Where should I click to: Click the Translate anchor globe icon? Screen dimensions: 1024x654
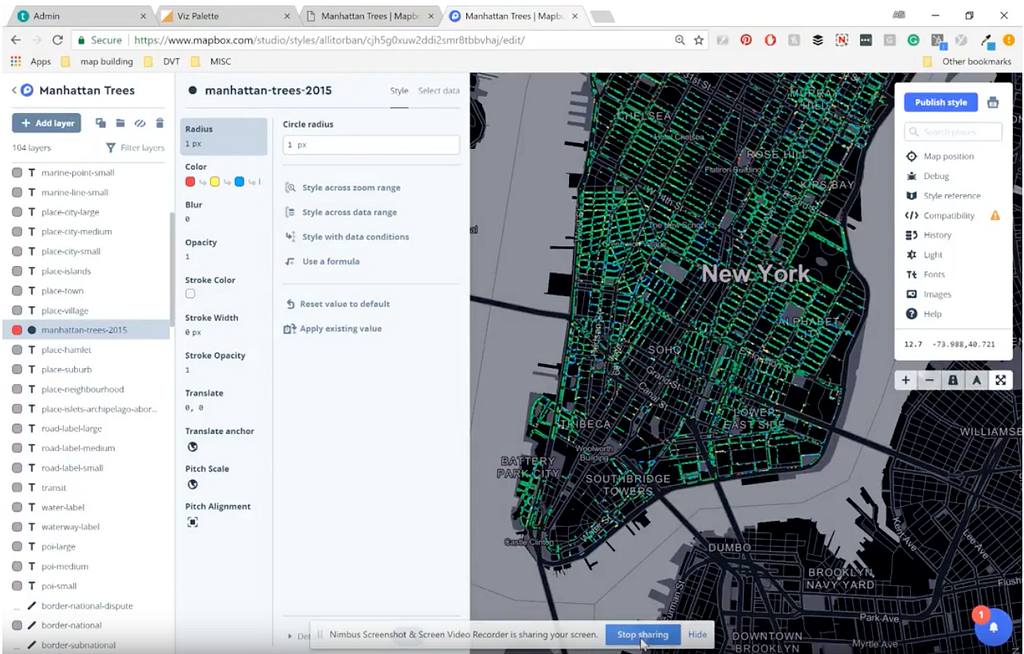[x=193, y=447]
